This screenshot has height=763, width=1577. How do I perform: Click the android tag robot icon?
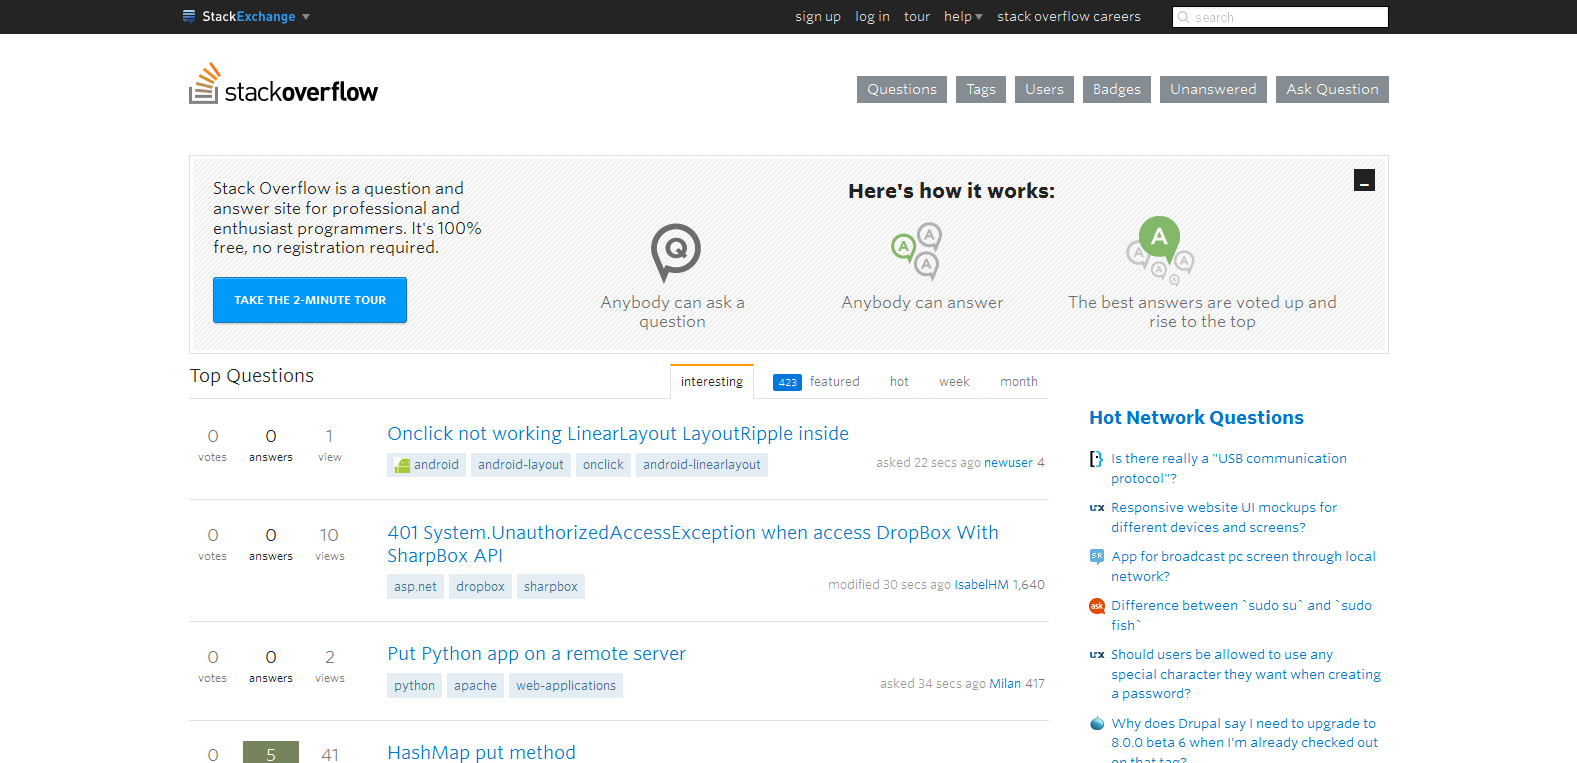tap(402, 465)
